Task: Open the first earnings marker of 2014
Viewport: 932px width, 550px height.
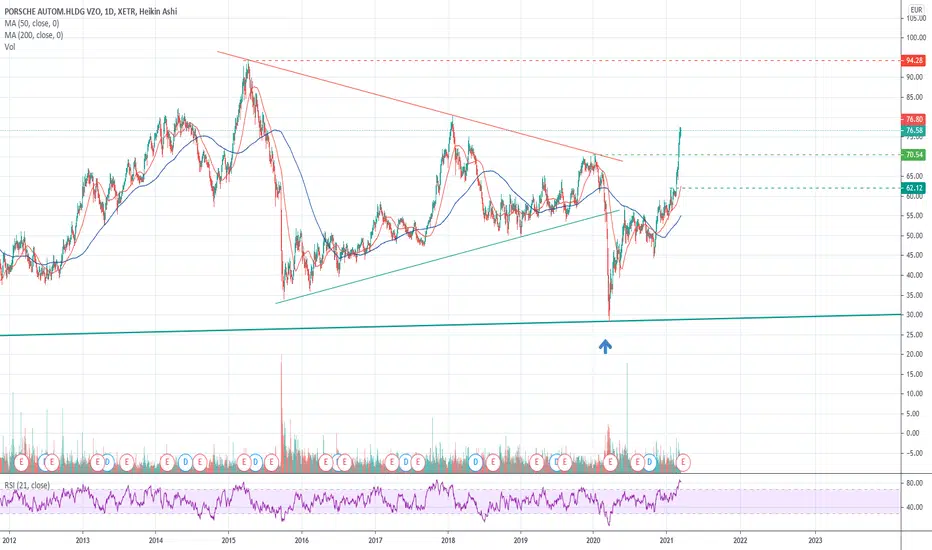Action: click(167, 461)
